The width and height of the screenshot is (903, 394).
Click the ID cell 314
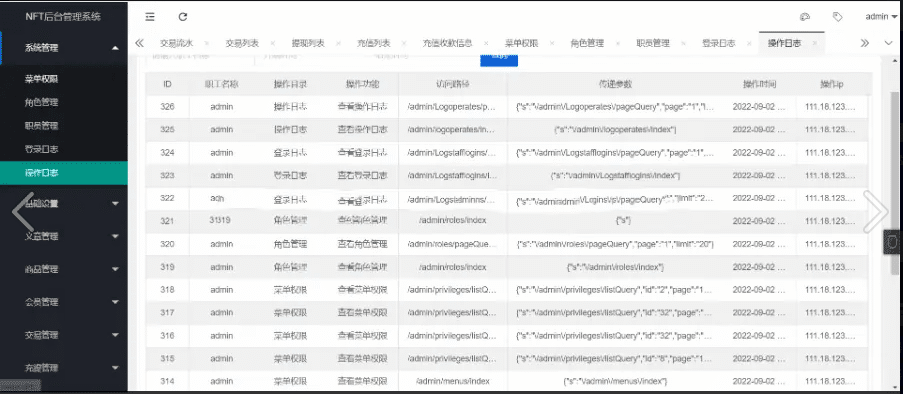167,381
